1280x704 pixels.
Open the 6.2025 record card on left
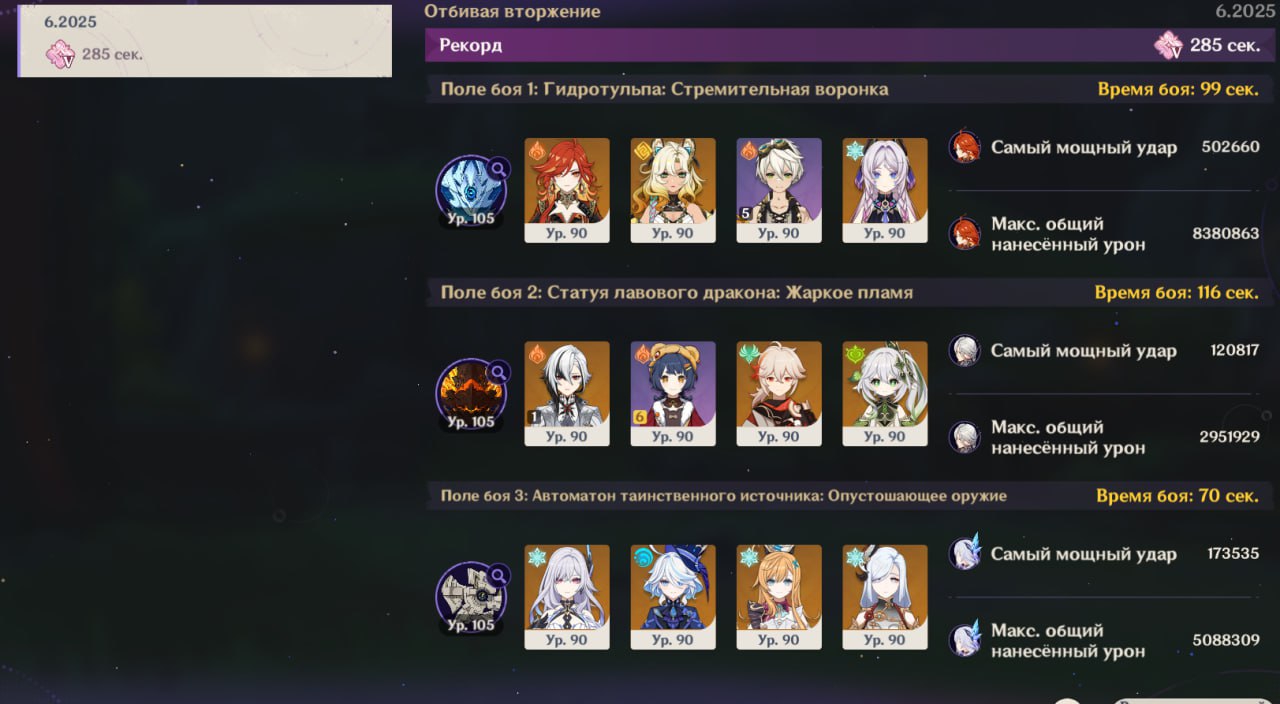click(205, 41)
